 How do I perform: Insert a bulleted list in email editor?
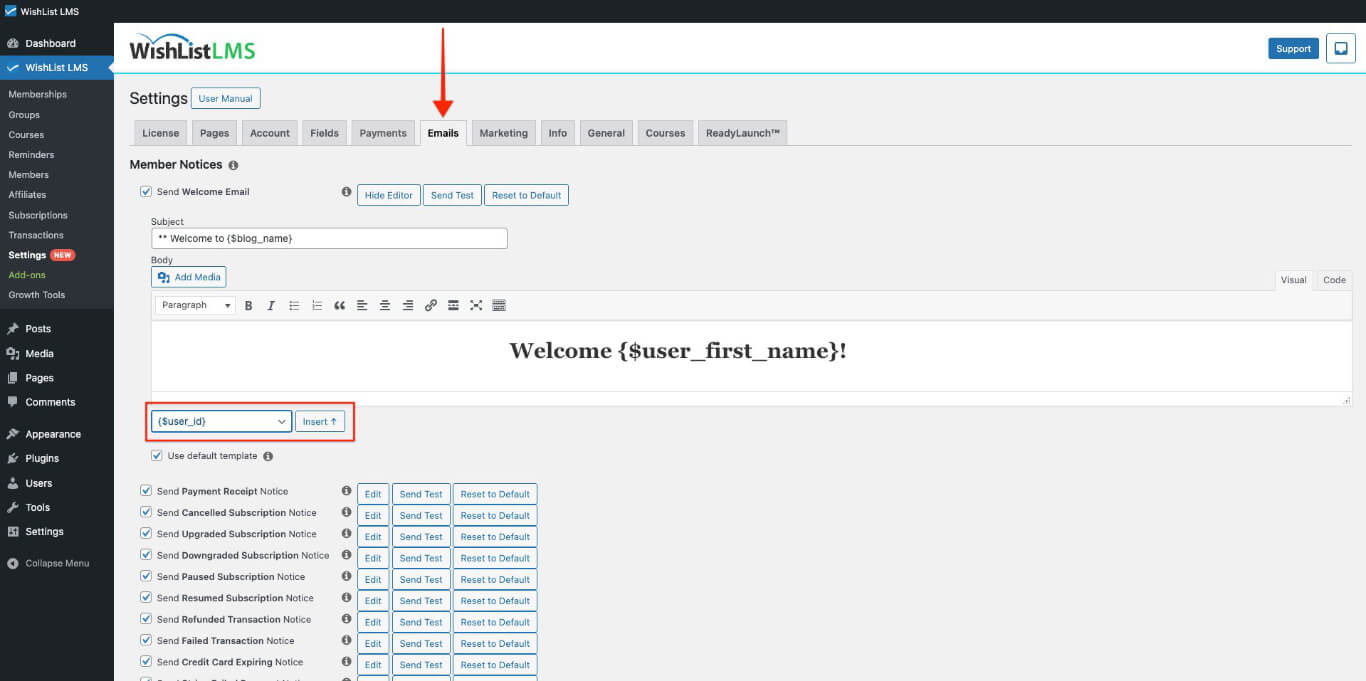[294, 305]
